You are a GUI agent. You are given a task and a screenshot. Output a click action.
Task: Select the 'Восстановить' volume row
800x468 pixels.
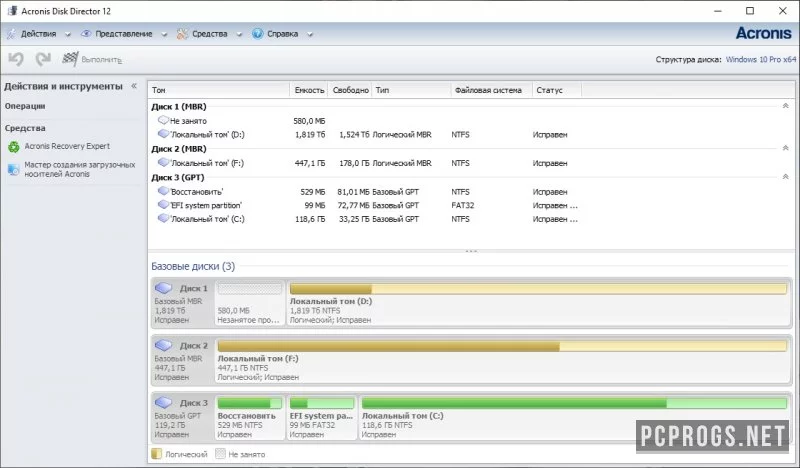point(471,191)
